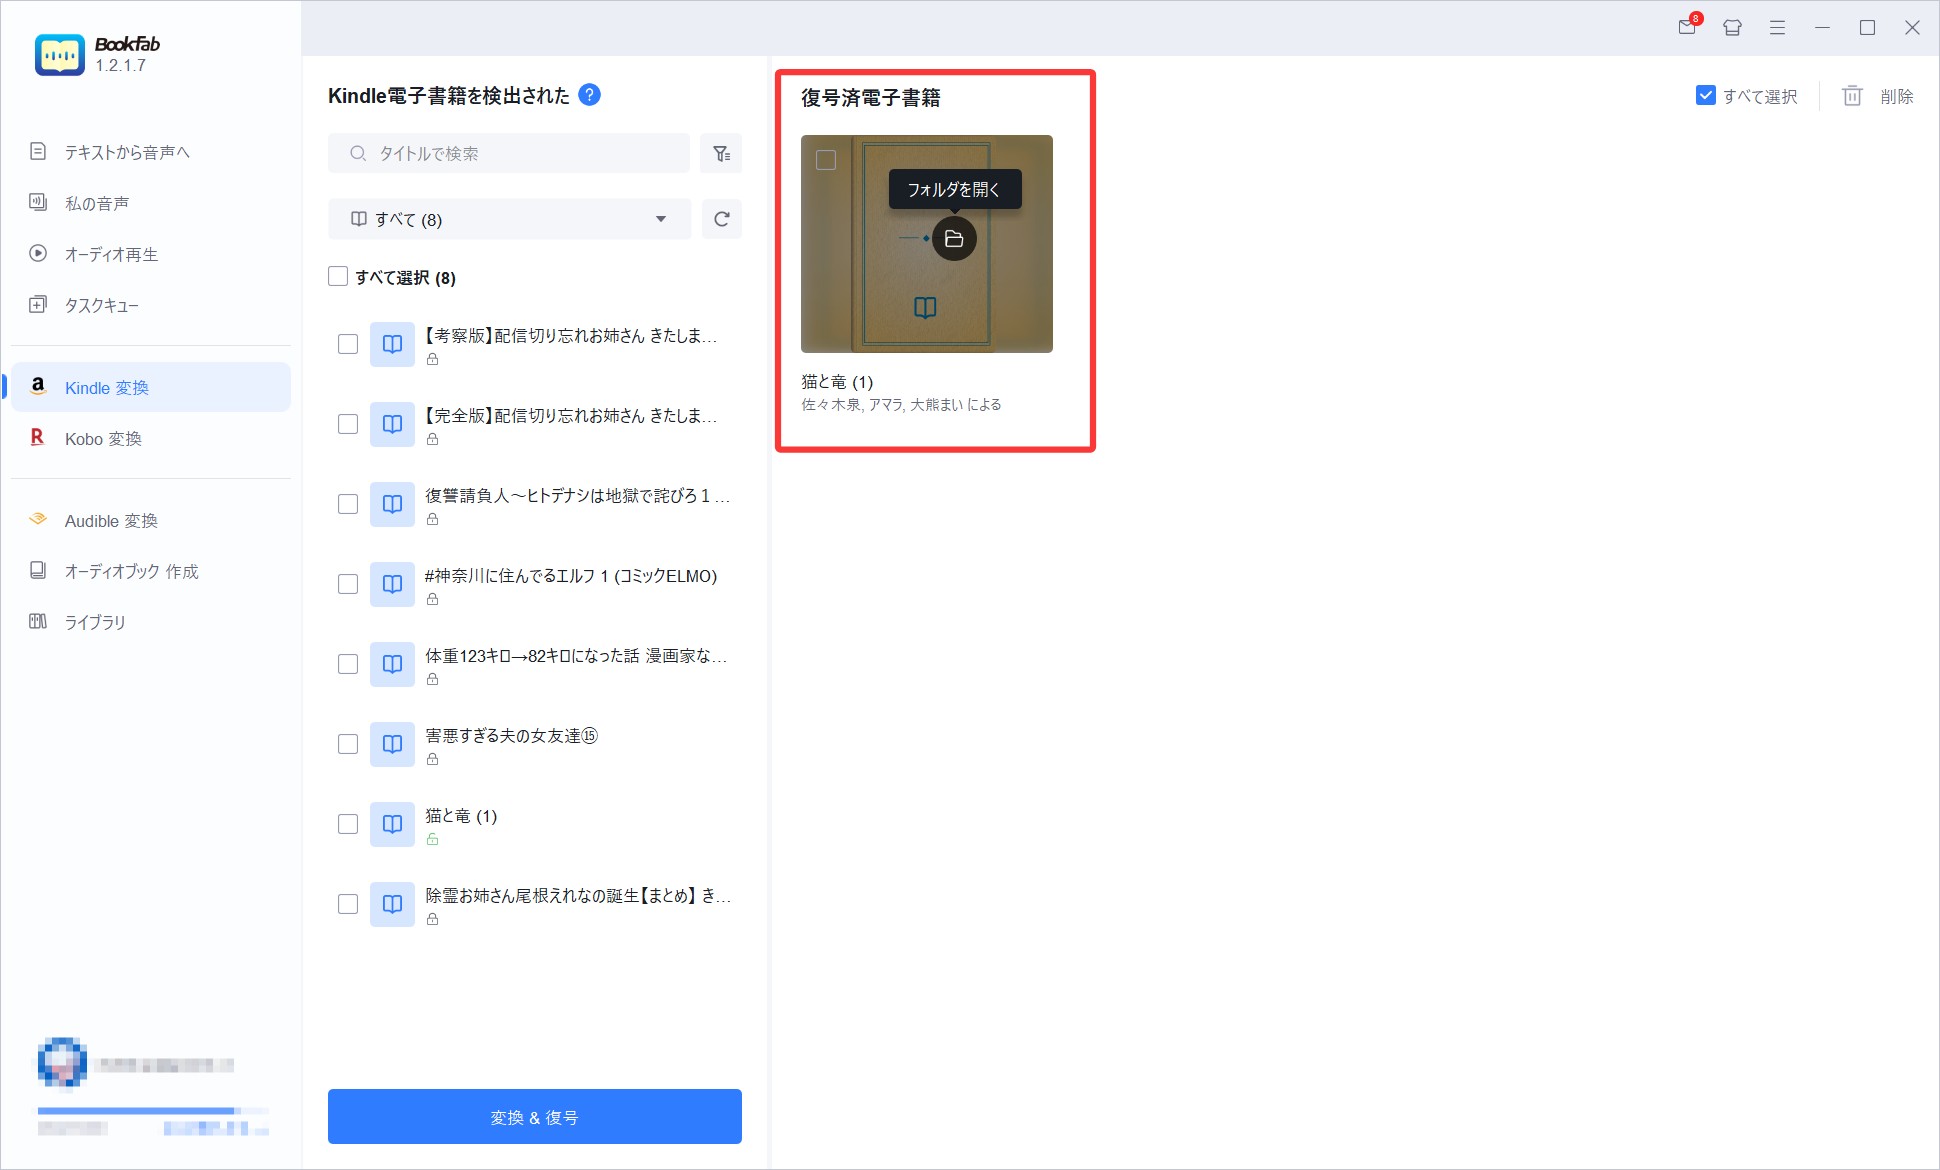
Task: Tick checkbox for 害悪すぎる夫の女友達⑮
Action: point(348,744)
